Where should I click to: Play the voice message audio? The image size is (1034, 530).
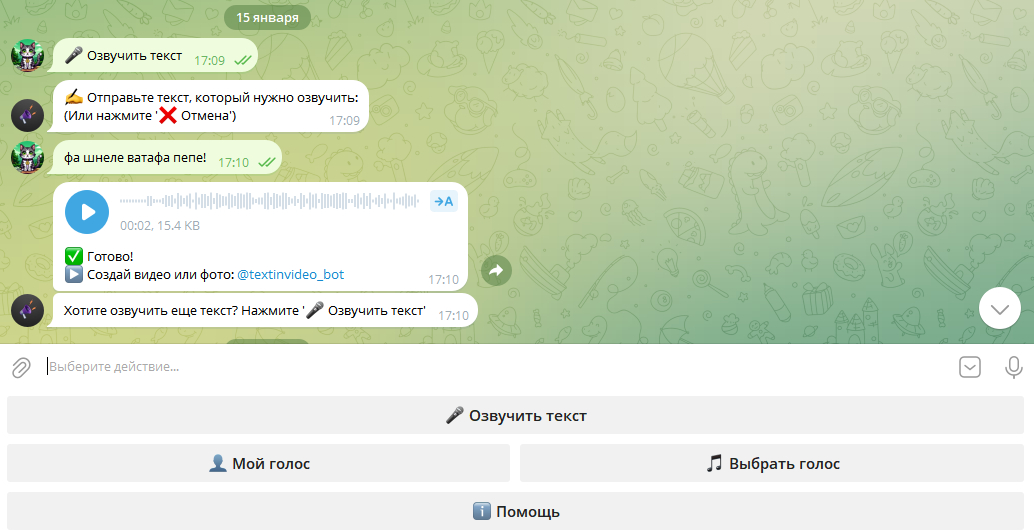[87, 212]
